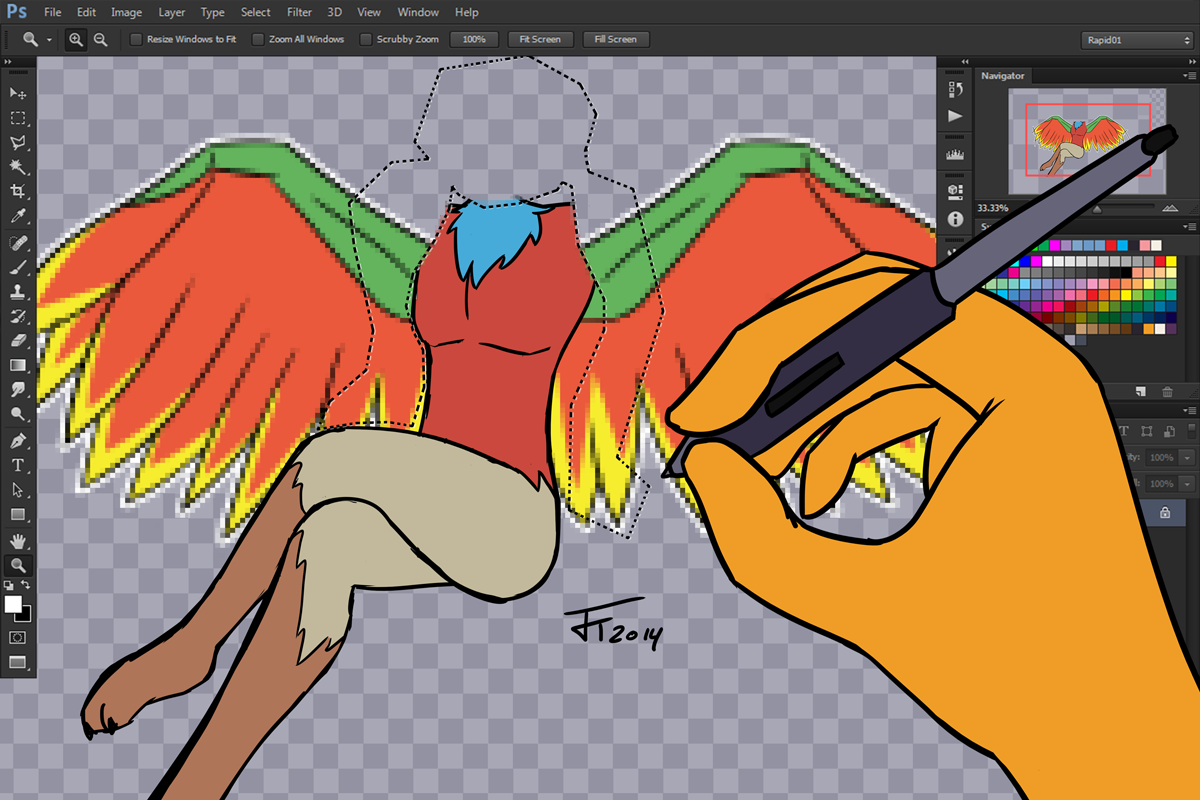Viewport: 1200px width, 800px height.
Task: Open the layer Fill dropdown arrow
Action: pyautogui.click(x=1186, y=483)
